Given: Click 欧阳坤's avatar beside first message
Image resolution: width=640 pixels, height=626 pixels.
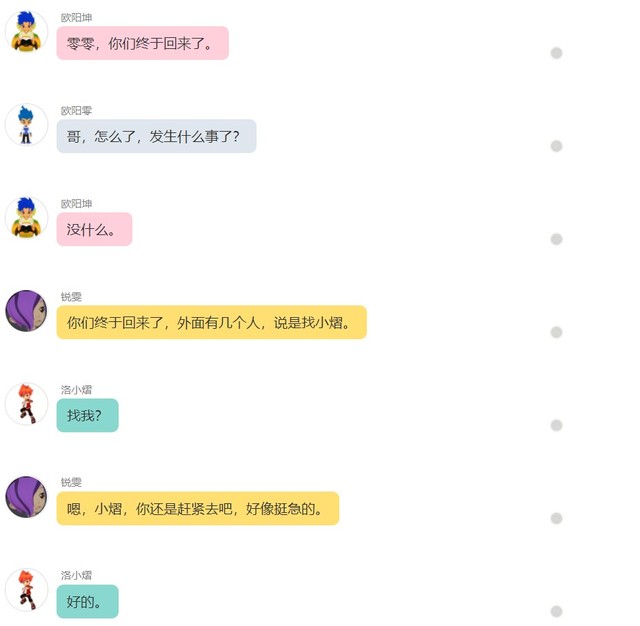Looking at the screenshot, I should pyautogui.click(x=26, y=32).
